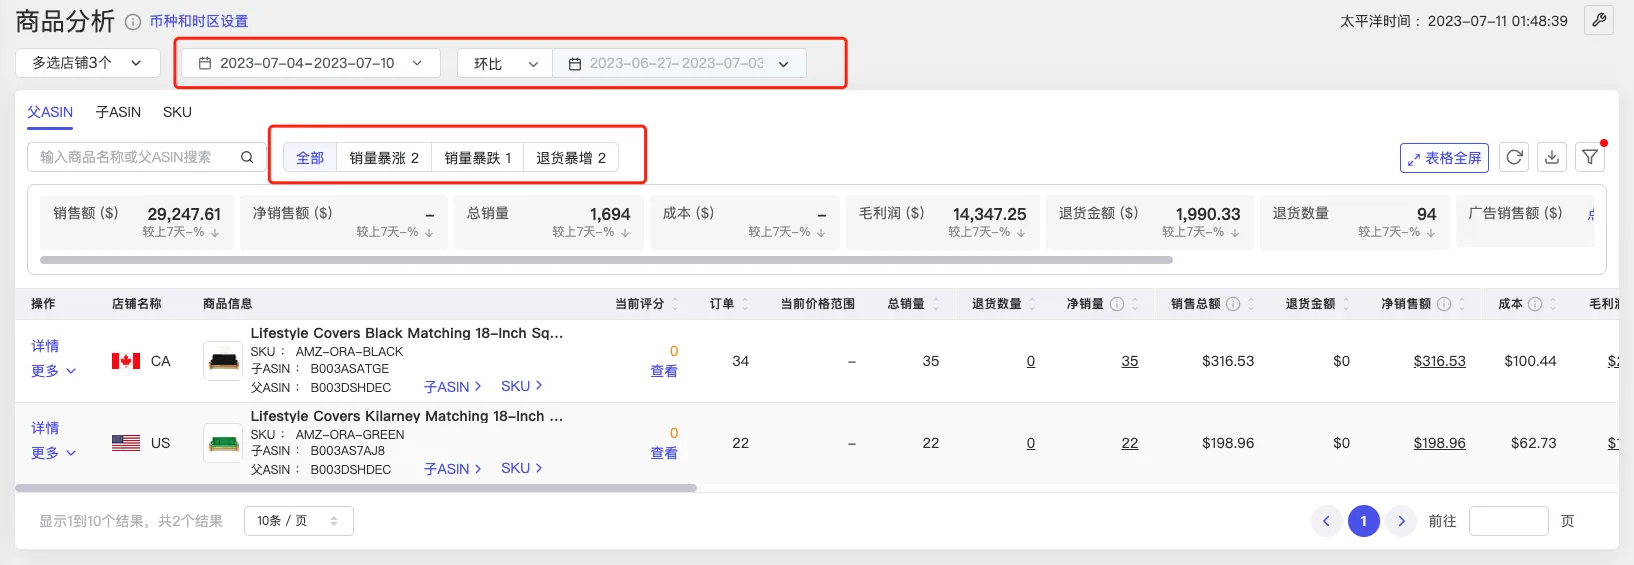Click the US flag icon
Viewport: 1634px width, 565px height.
coord(126,443)
